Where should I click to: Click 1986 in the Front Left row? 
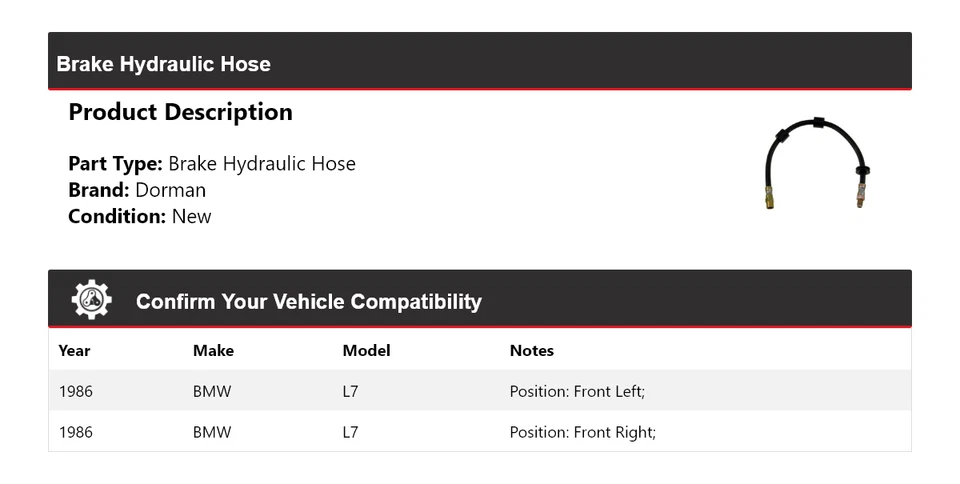[76, 391]
